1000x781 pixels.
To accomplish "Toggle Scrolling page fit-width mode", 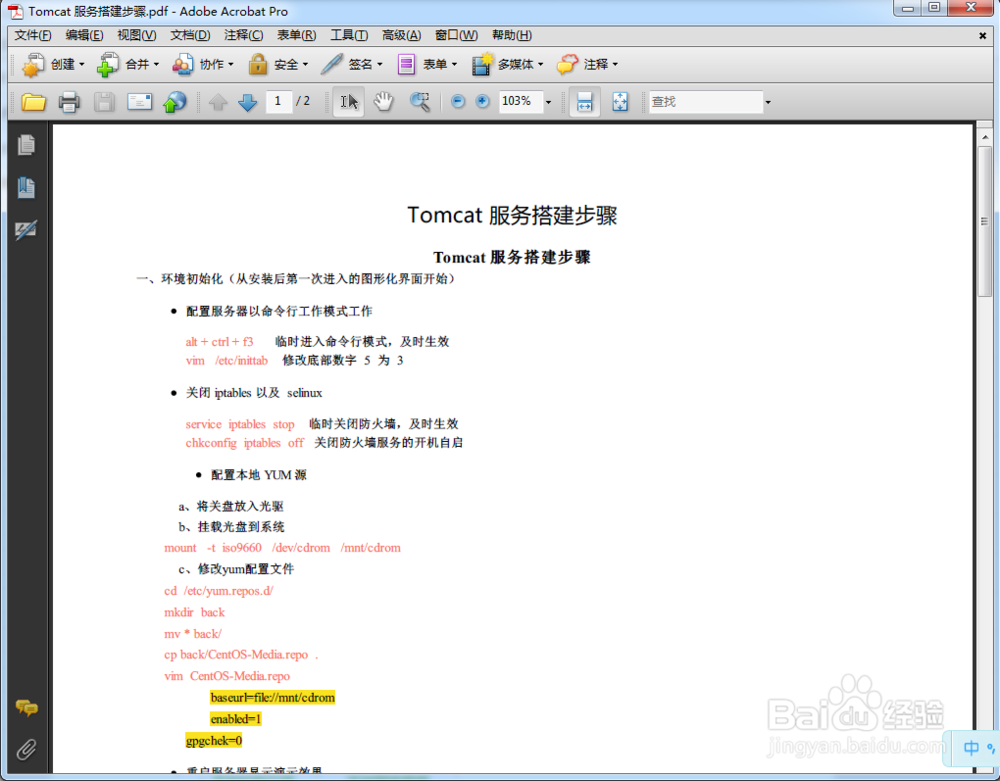I will (584, 102).
